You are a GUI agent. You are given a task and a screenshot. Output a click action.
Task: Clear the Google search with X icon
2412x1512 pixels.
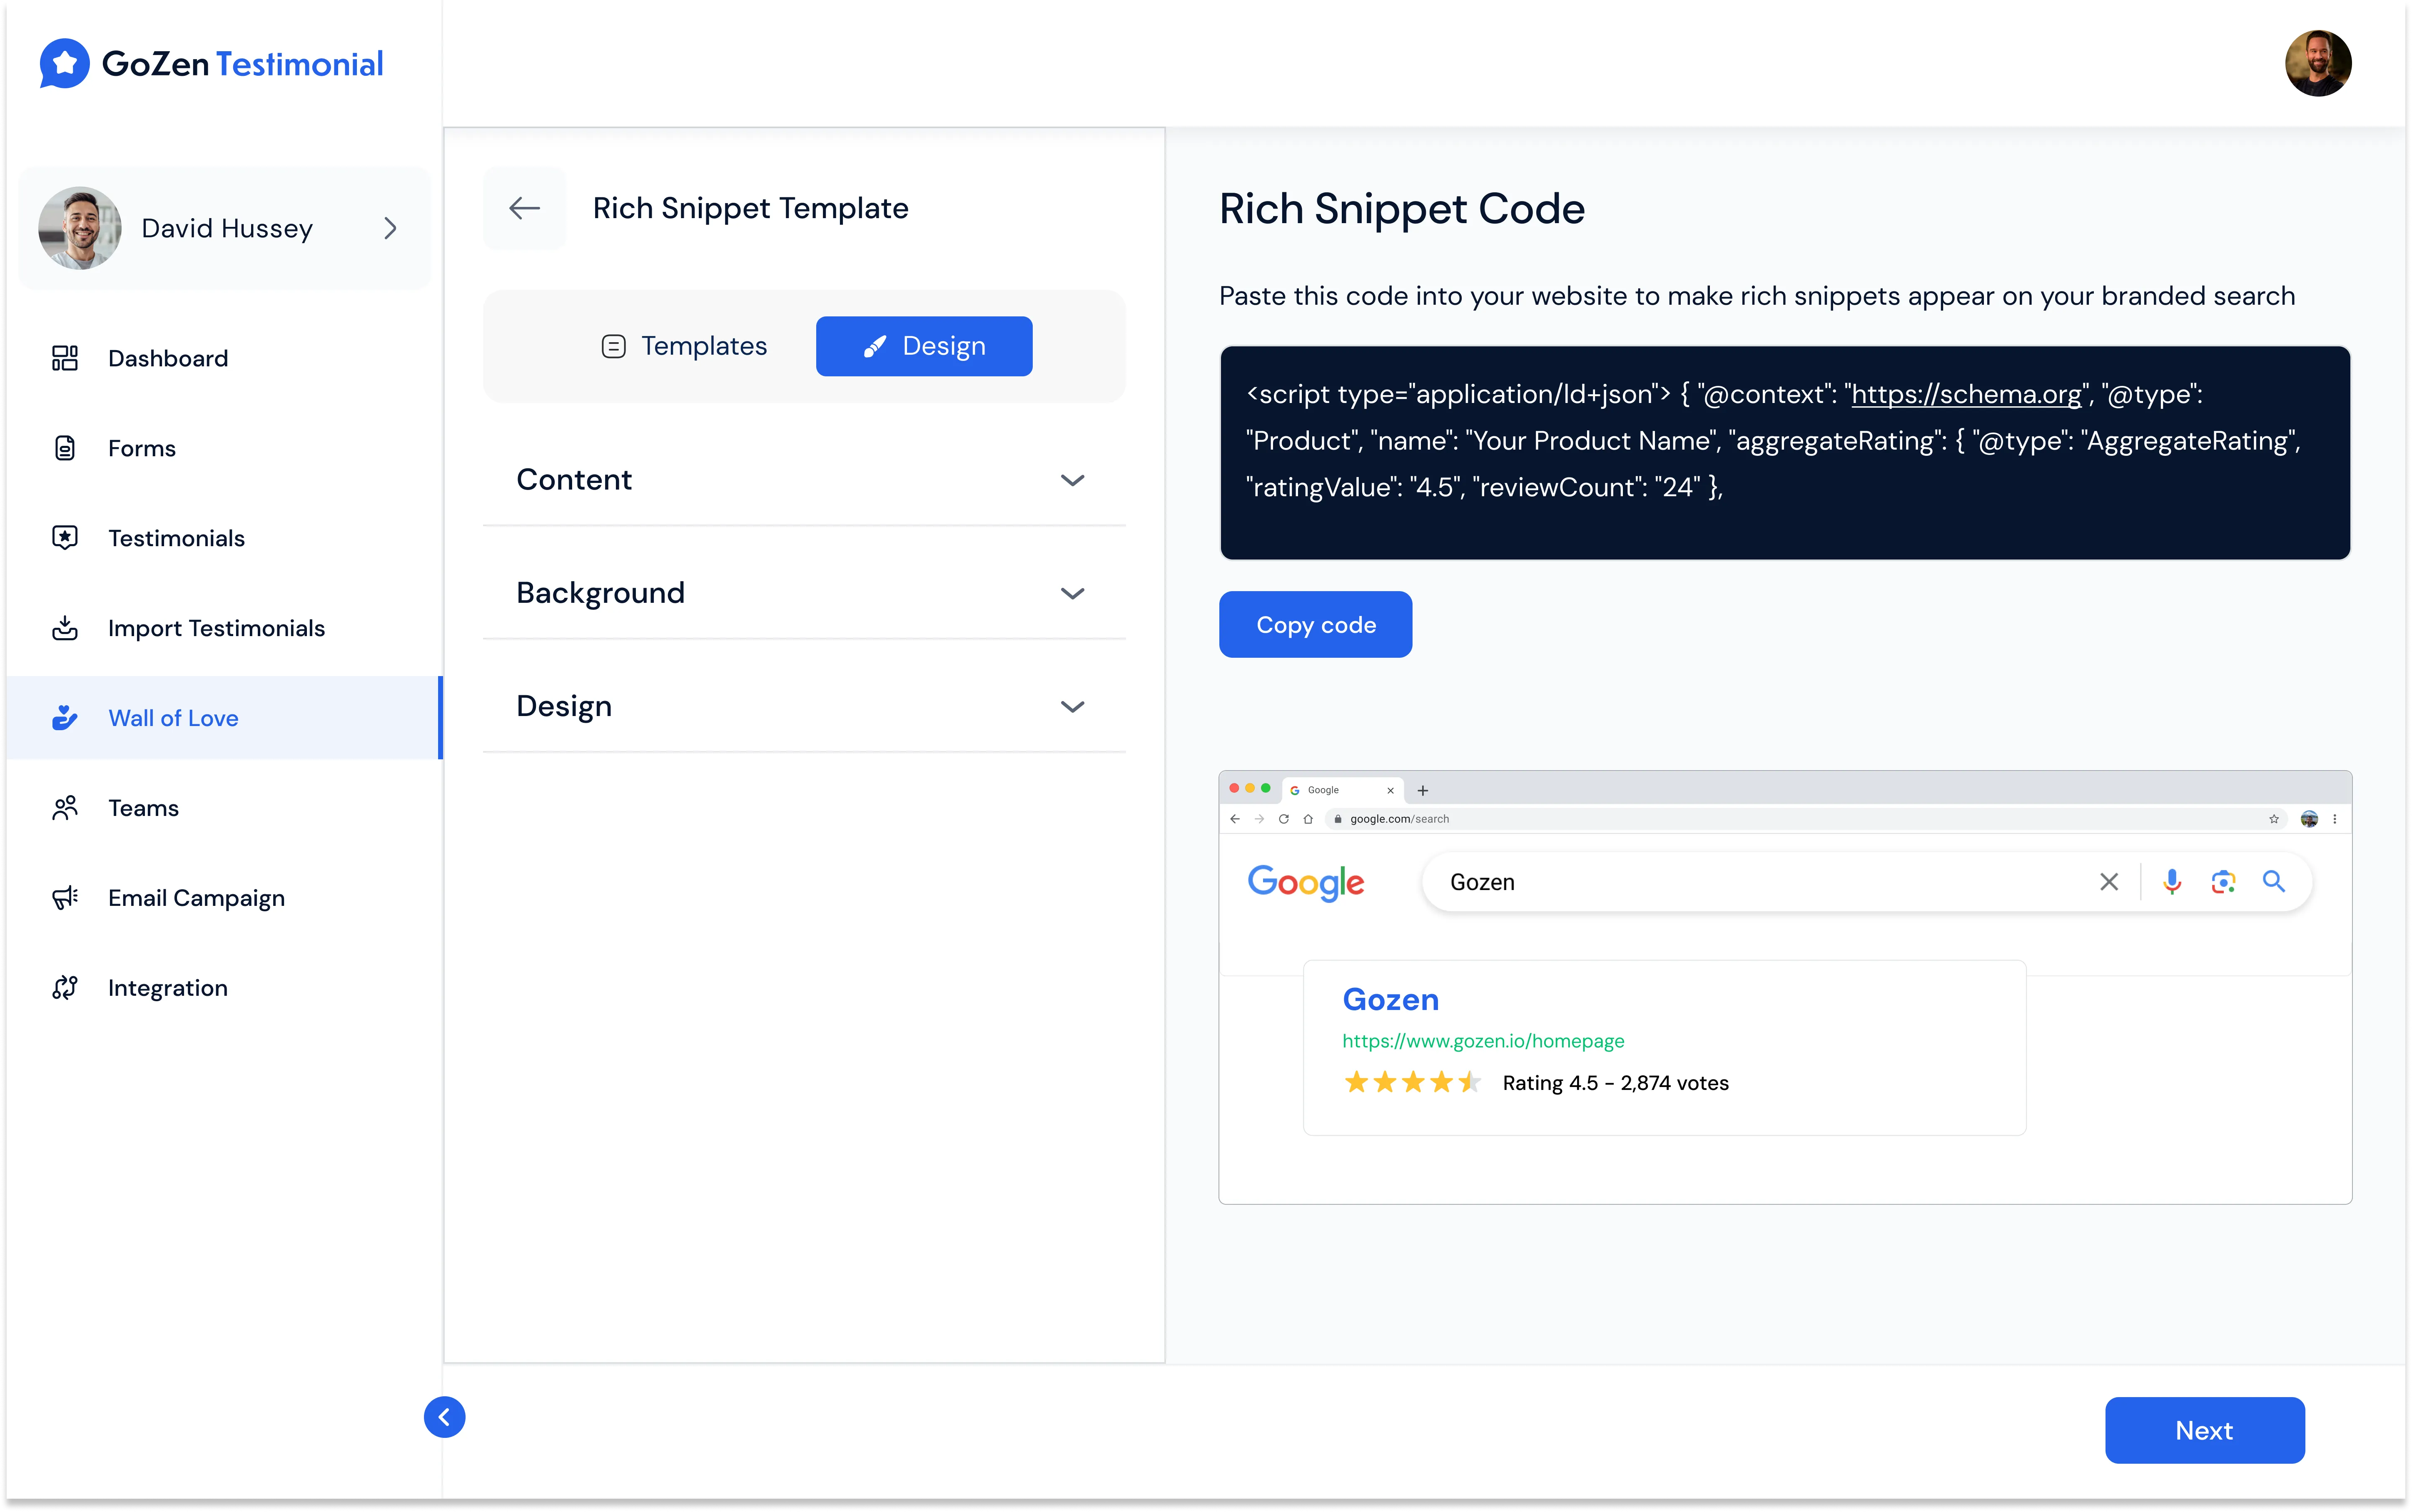click(x=2109, y=882)
